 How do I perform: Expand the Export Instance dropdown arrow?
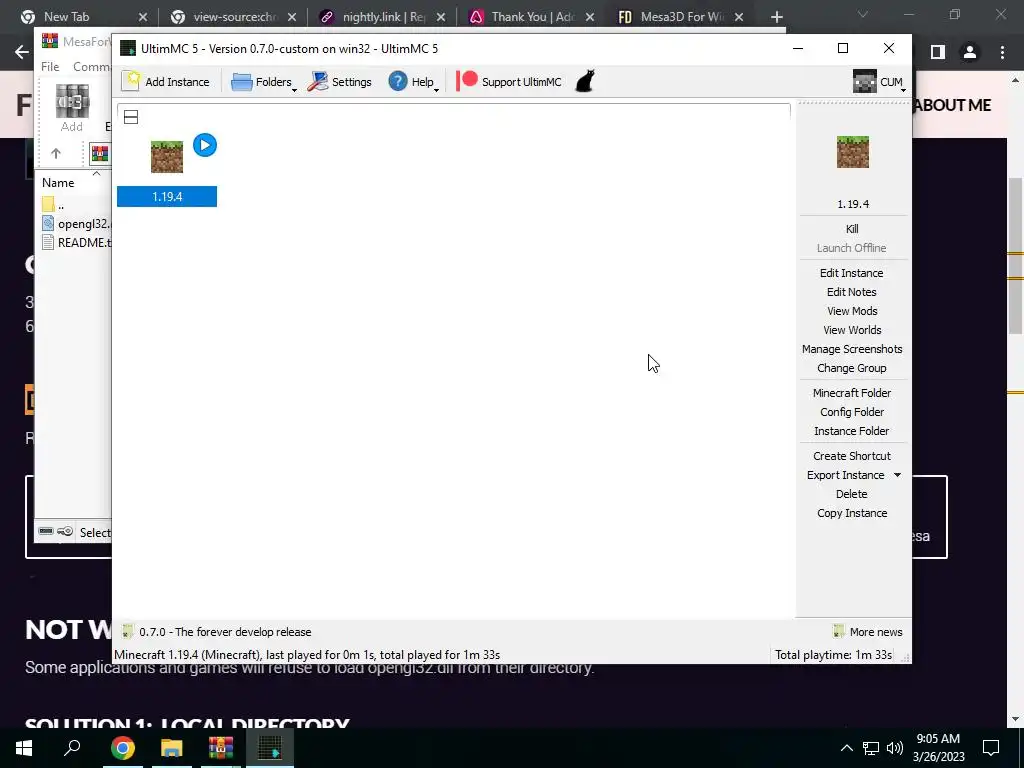pos(897,475)
